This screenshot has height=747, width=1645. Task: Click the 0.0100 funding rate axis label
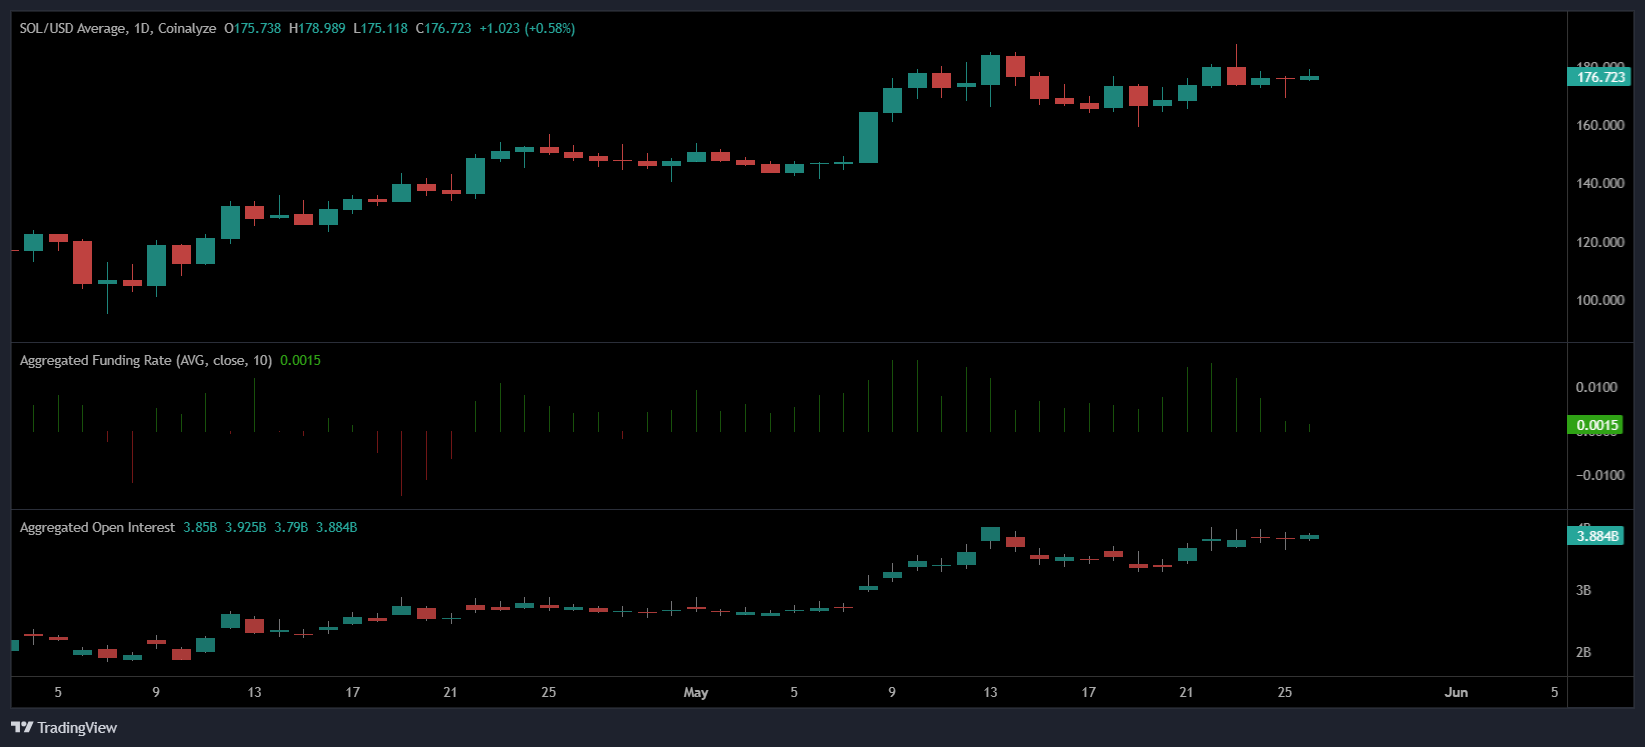(x=1596, y=387)
